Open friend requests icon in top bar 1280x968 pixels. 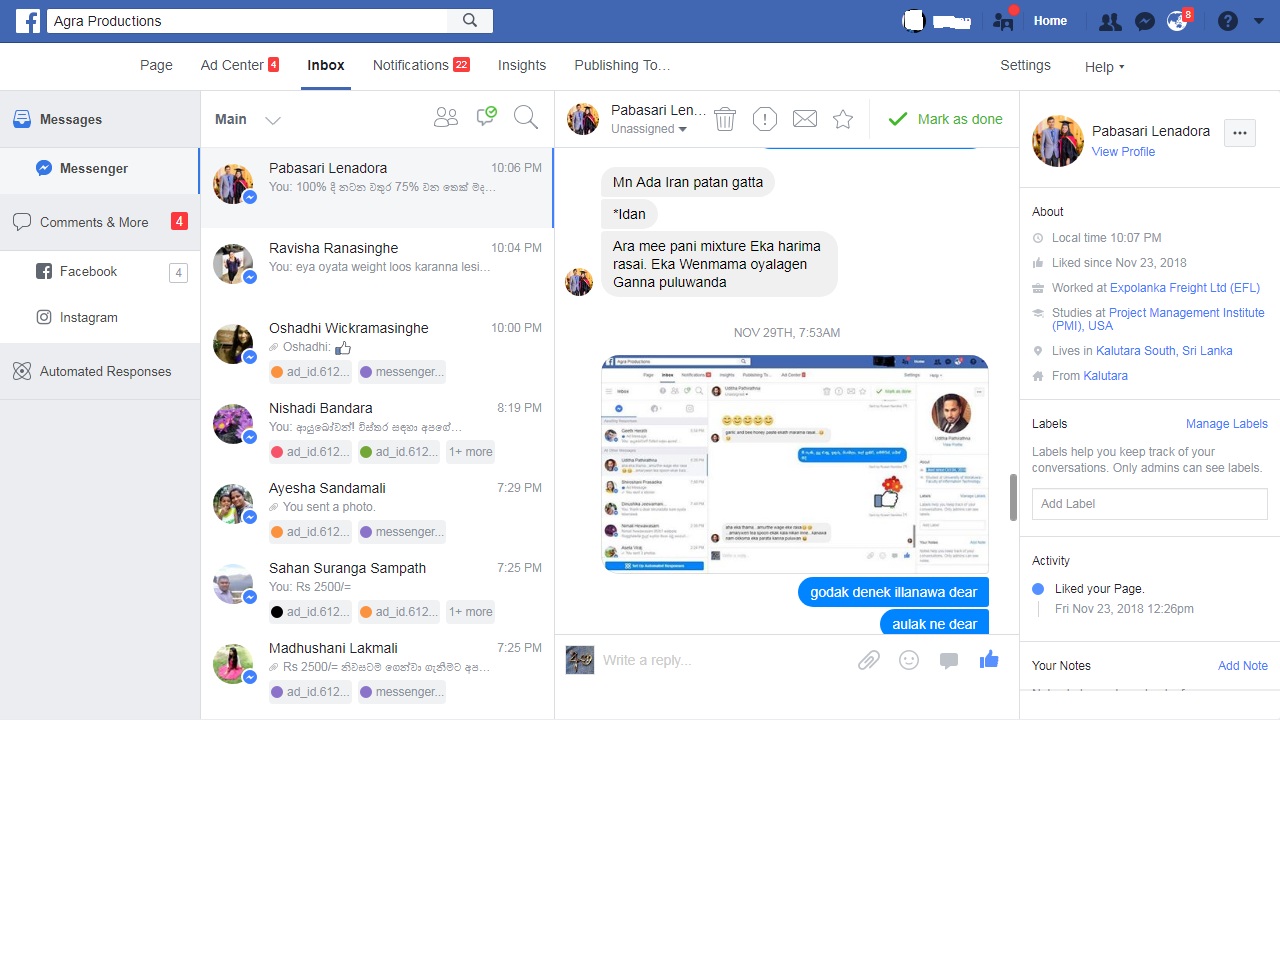coord(1110,21)
